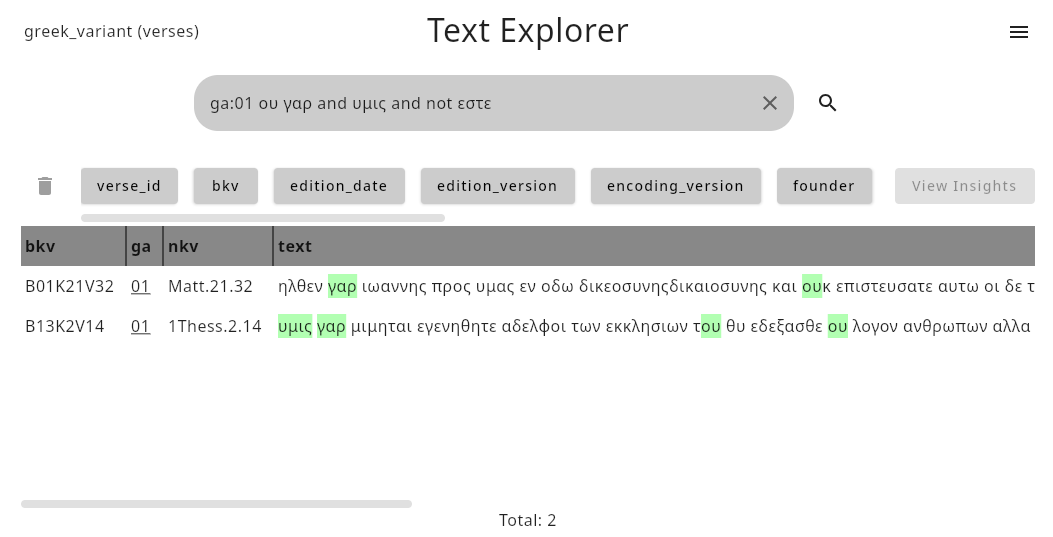This screenshot has height=537, width=1053.
Task: Toggle the encoding_version chip
Action: [x=676, y=186]
